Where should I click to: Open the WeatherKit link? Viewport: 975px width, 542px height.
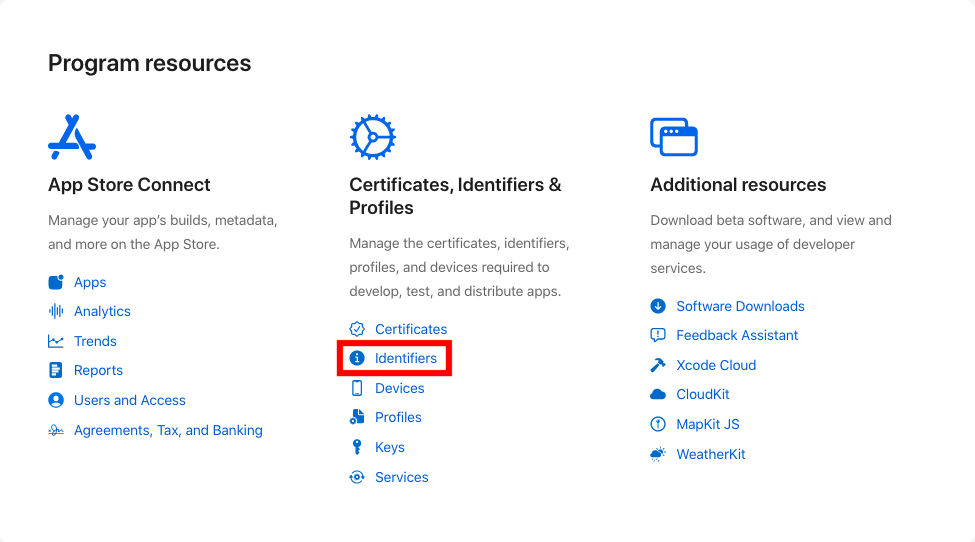(x=711, y=454)
